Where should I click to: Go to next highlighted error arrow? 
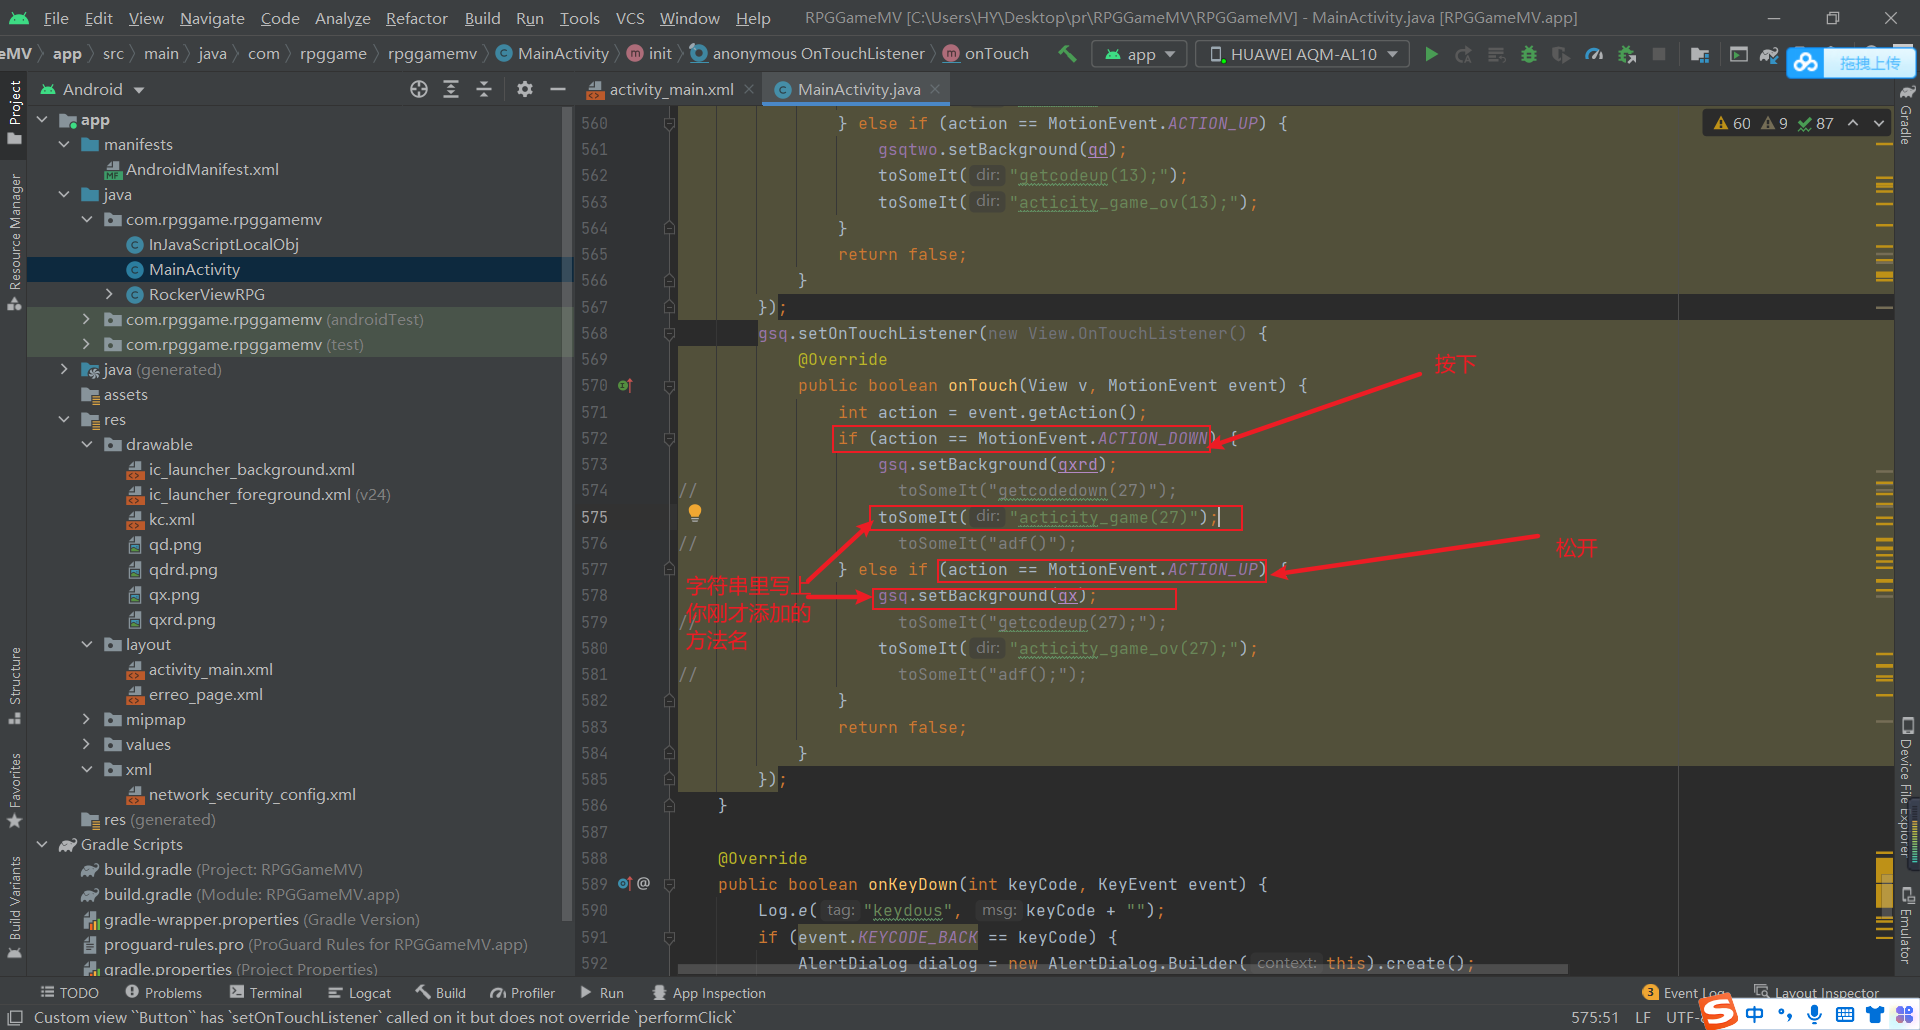[x=1878, y=123]
